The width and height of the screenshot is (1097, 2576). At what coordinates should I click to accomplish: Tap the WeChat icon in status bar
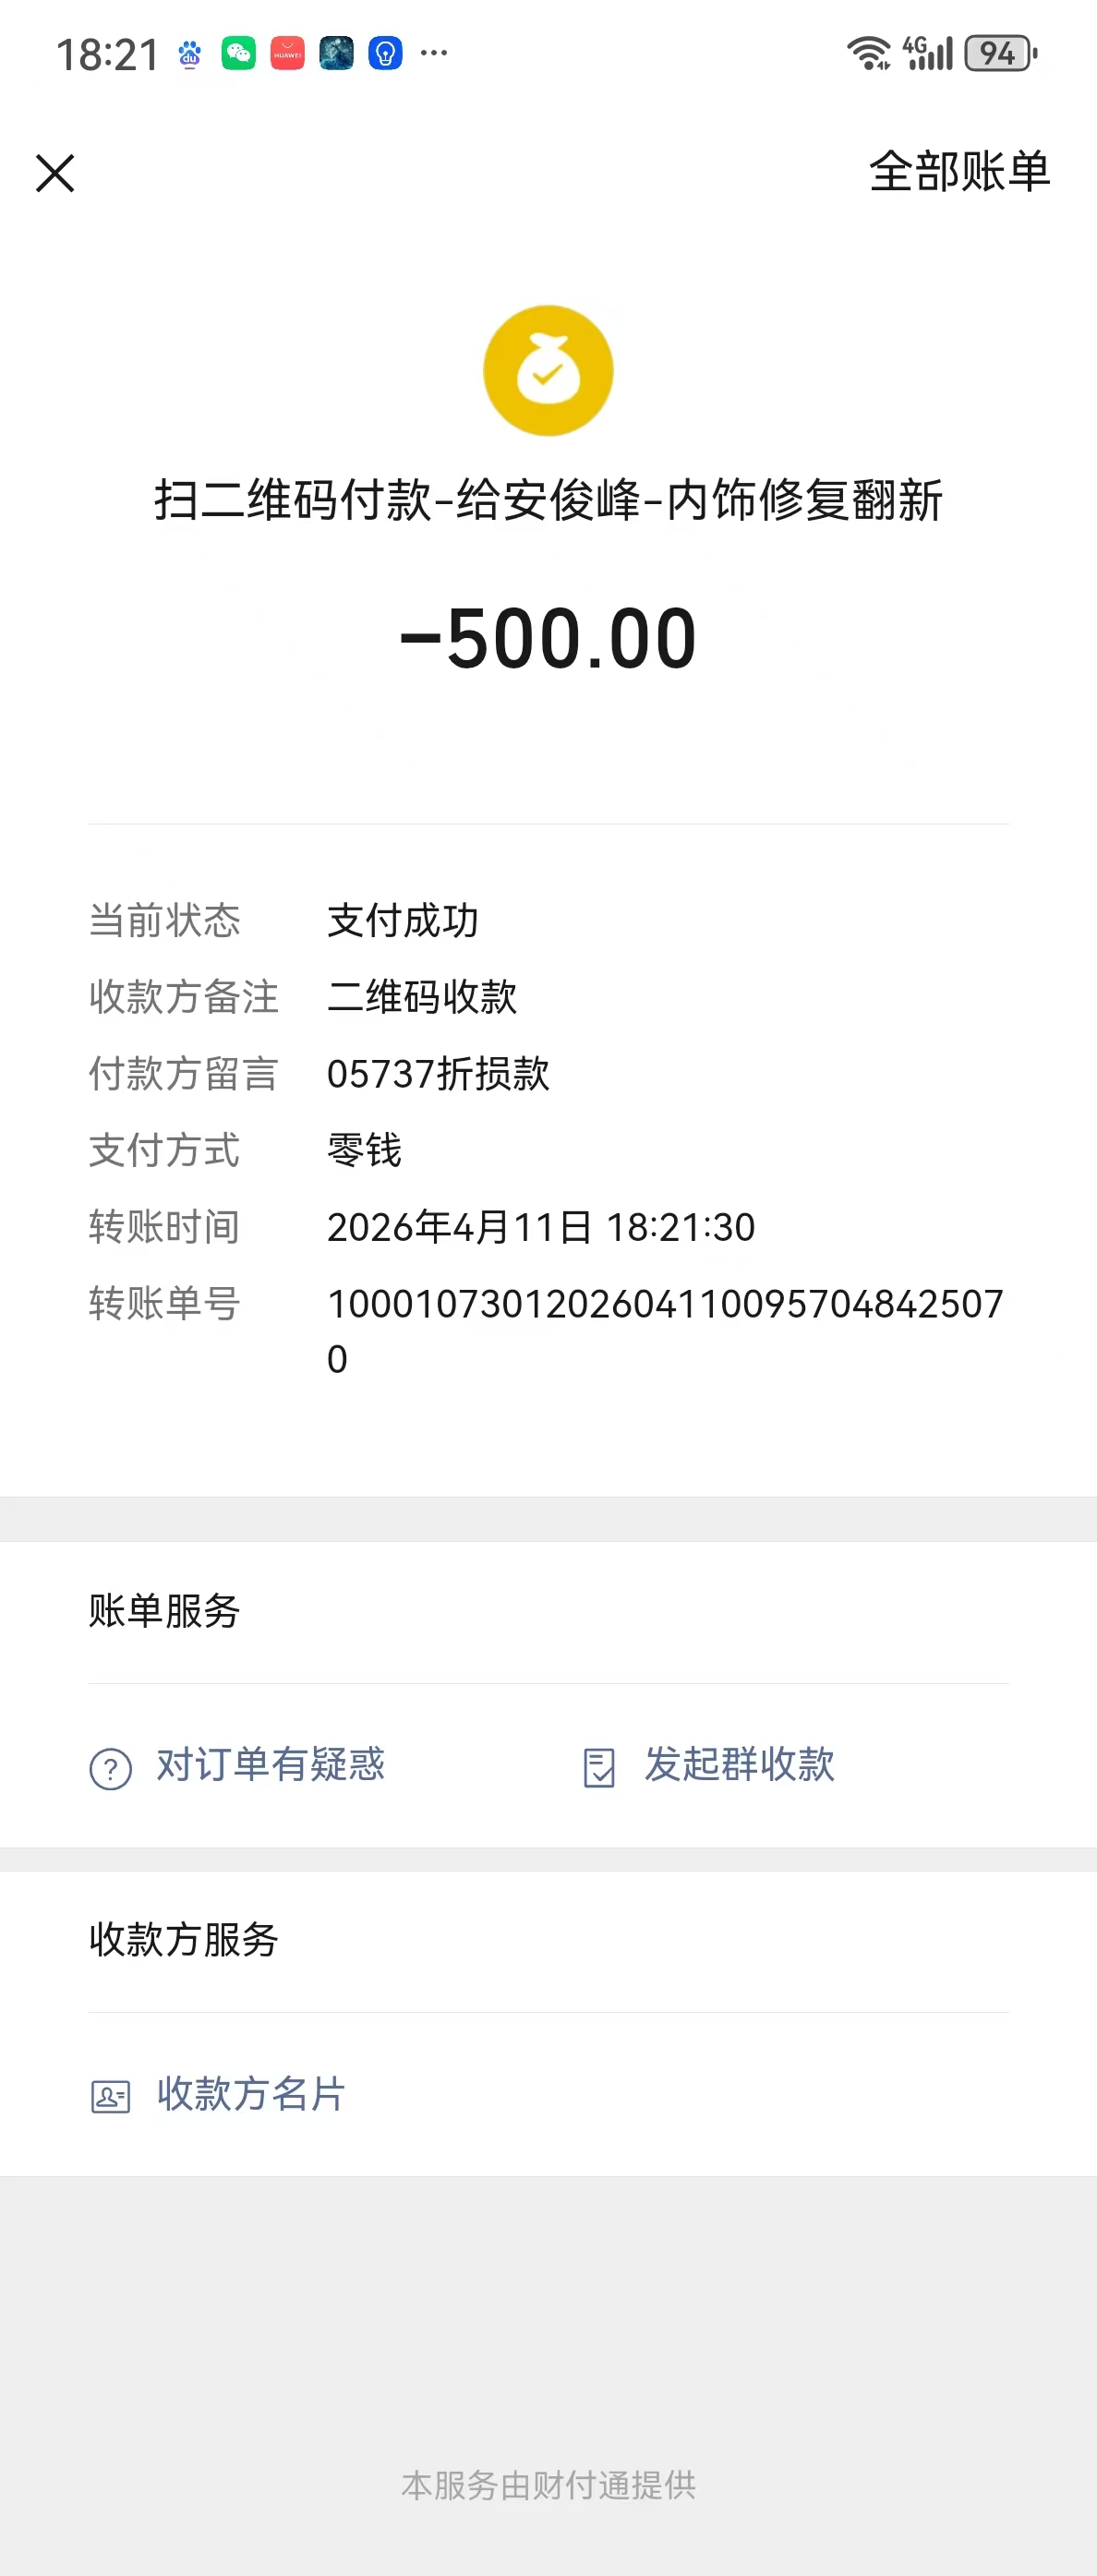pyautogui.click(x=238, y=53)
